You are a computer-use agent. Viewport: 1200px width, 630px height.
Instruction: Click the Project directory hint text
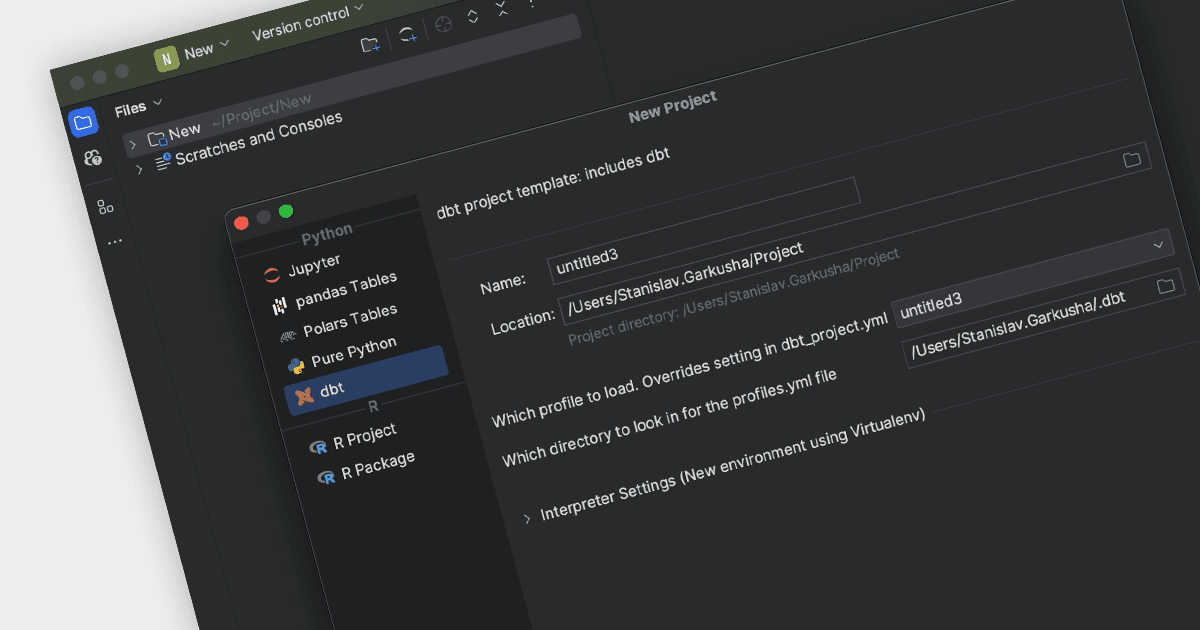[734, 297]
